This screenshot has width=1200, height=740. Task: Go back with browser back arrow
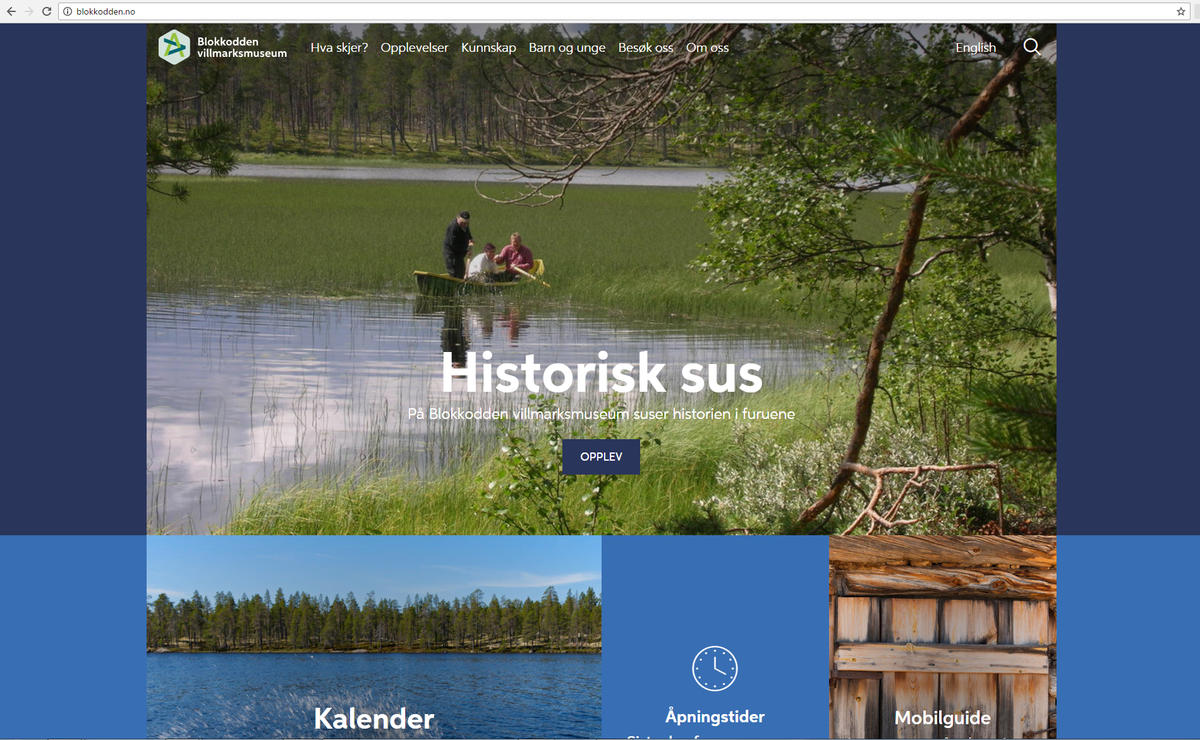[11, 11]
